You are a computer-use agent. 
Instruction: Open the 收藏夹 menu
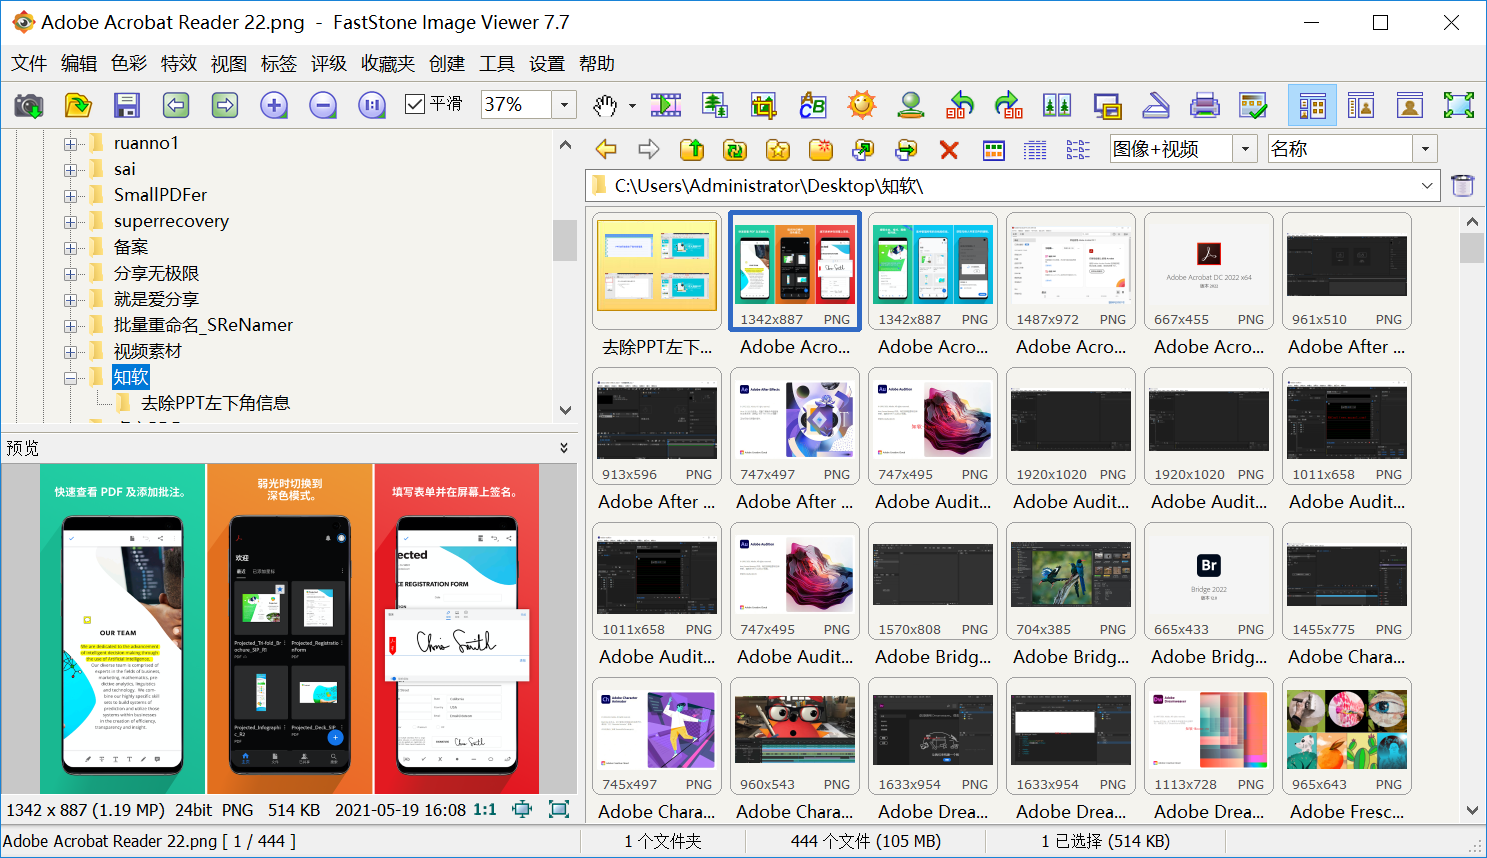tap(388, 64)
